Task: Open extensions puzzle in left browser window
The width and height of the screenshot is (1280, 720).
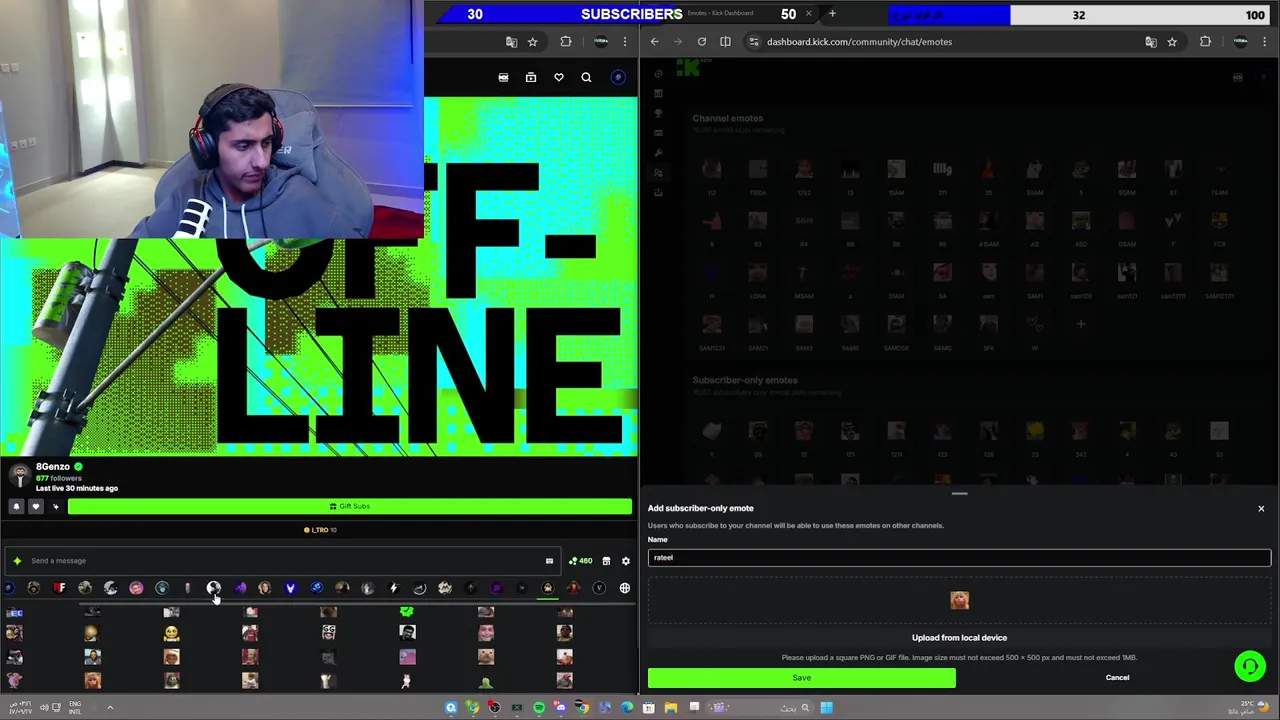Action: pyautogui.click(x=566, y=42)
